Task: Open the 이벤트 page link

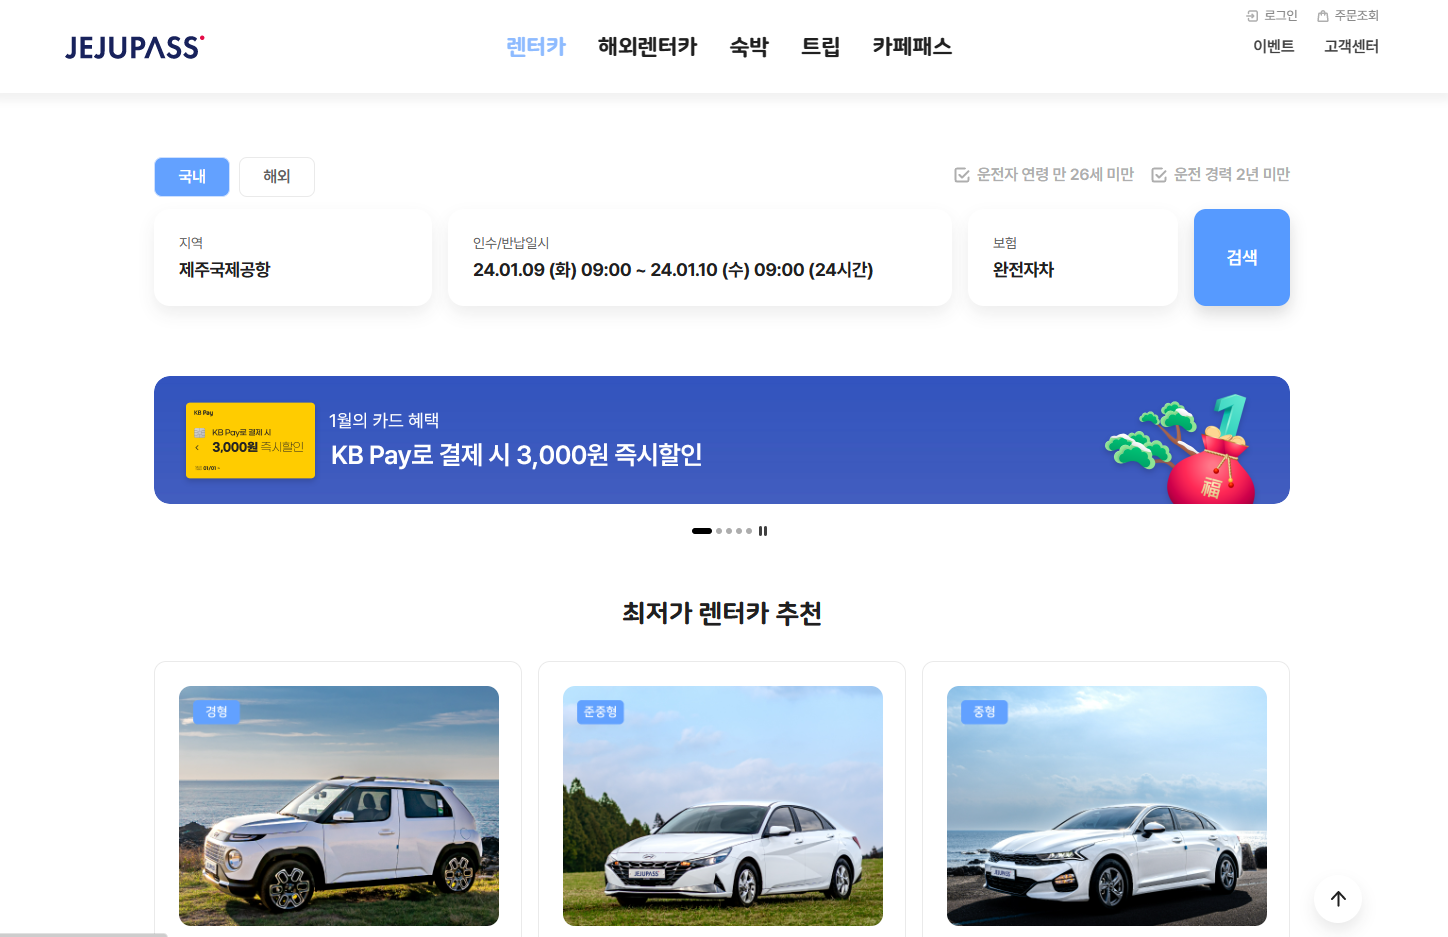Action: (x=1273, y=46)
